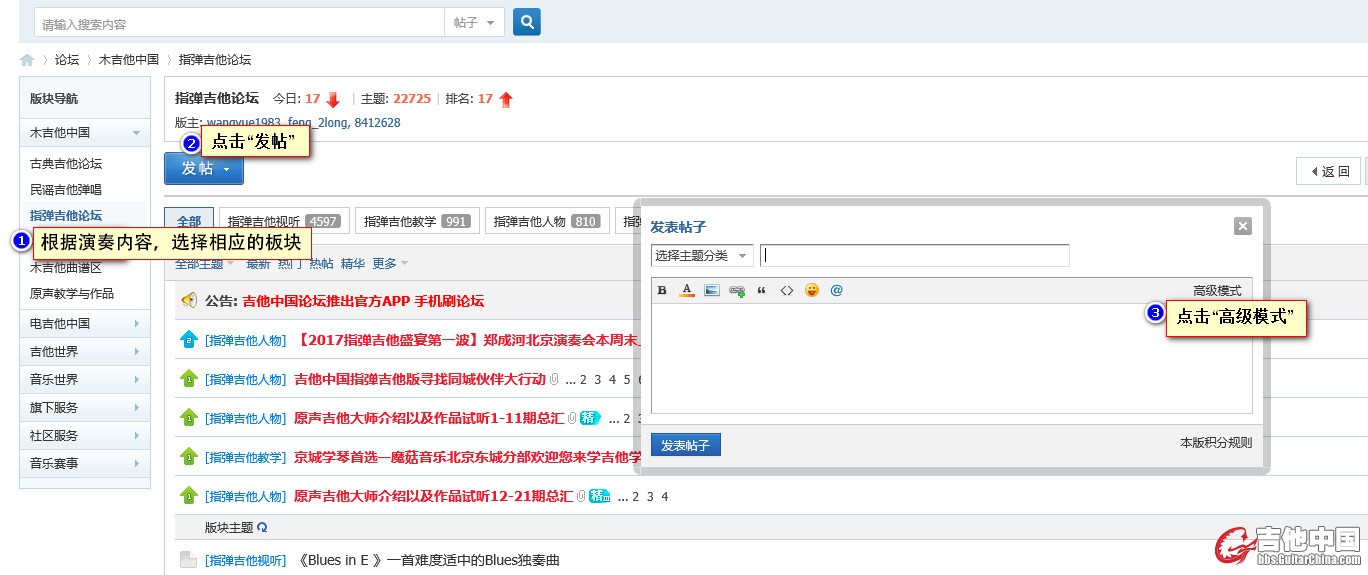
Task: Click the home icon in breadcrumb
Action: coord(27,60)
